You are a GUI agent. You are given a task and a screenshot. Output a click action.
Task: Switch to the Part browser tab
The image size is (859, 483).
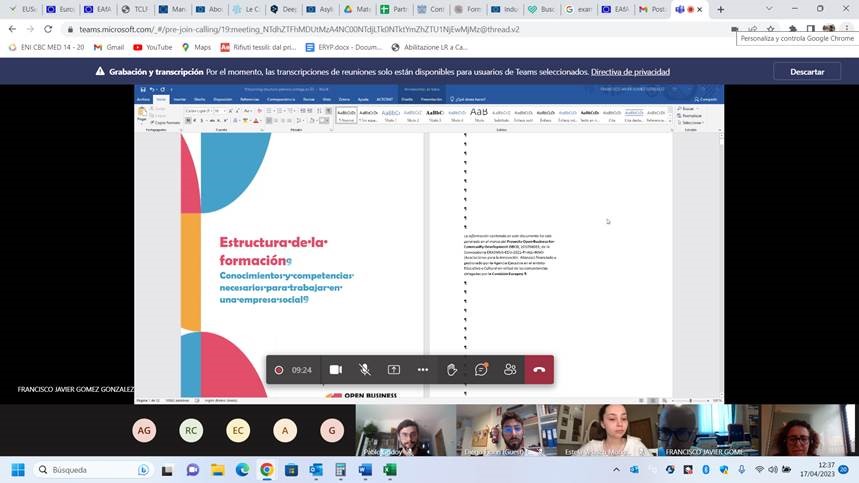coord(394,9)
